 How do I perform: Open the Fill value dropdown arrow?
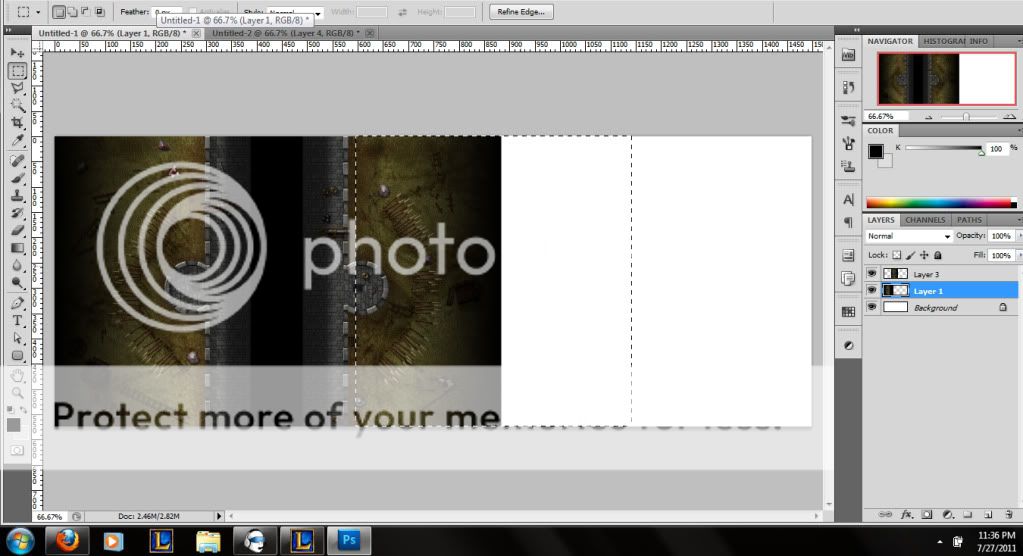[x=1018, y=255]
